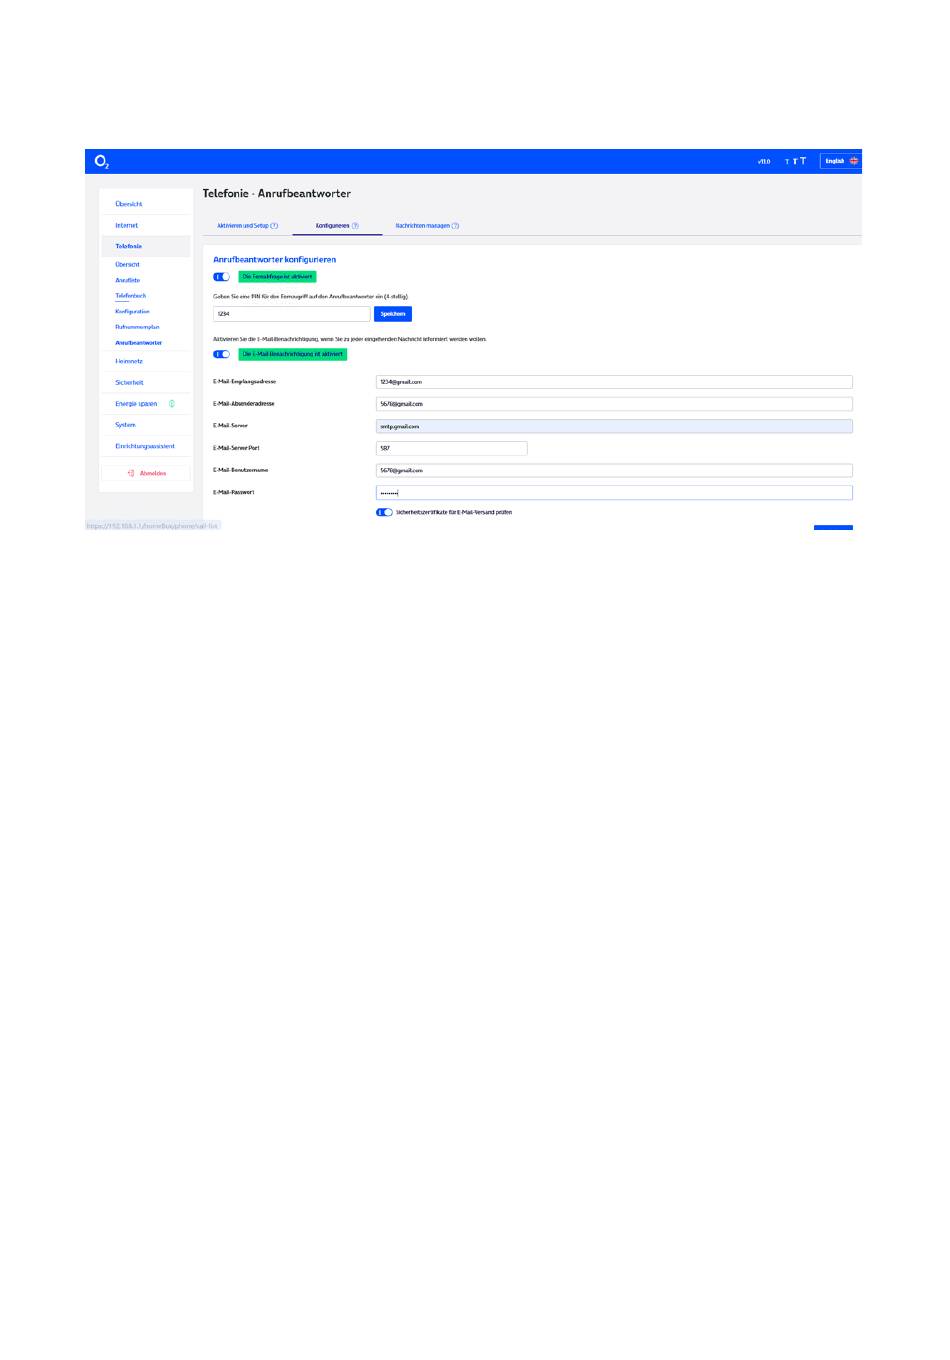950x1360 pixels.
Task: Open Telefonbuch in the sidebar
Action: 131,296
